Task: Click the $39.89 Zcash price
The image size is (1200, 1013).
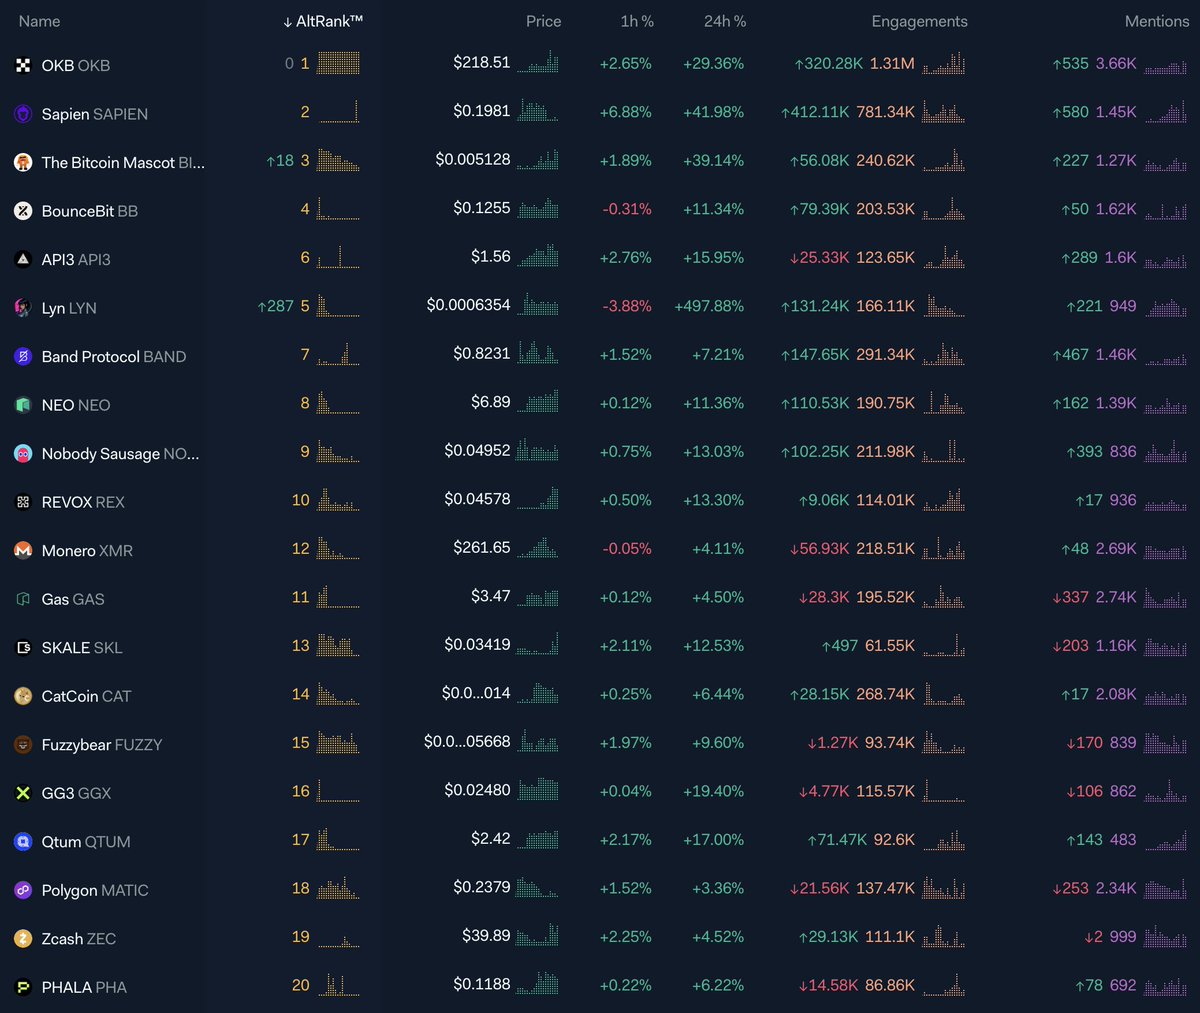Action: (x=486, y=936)
